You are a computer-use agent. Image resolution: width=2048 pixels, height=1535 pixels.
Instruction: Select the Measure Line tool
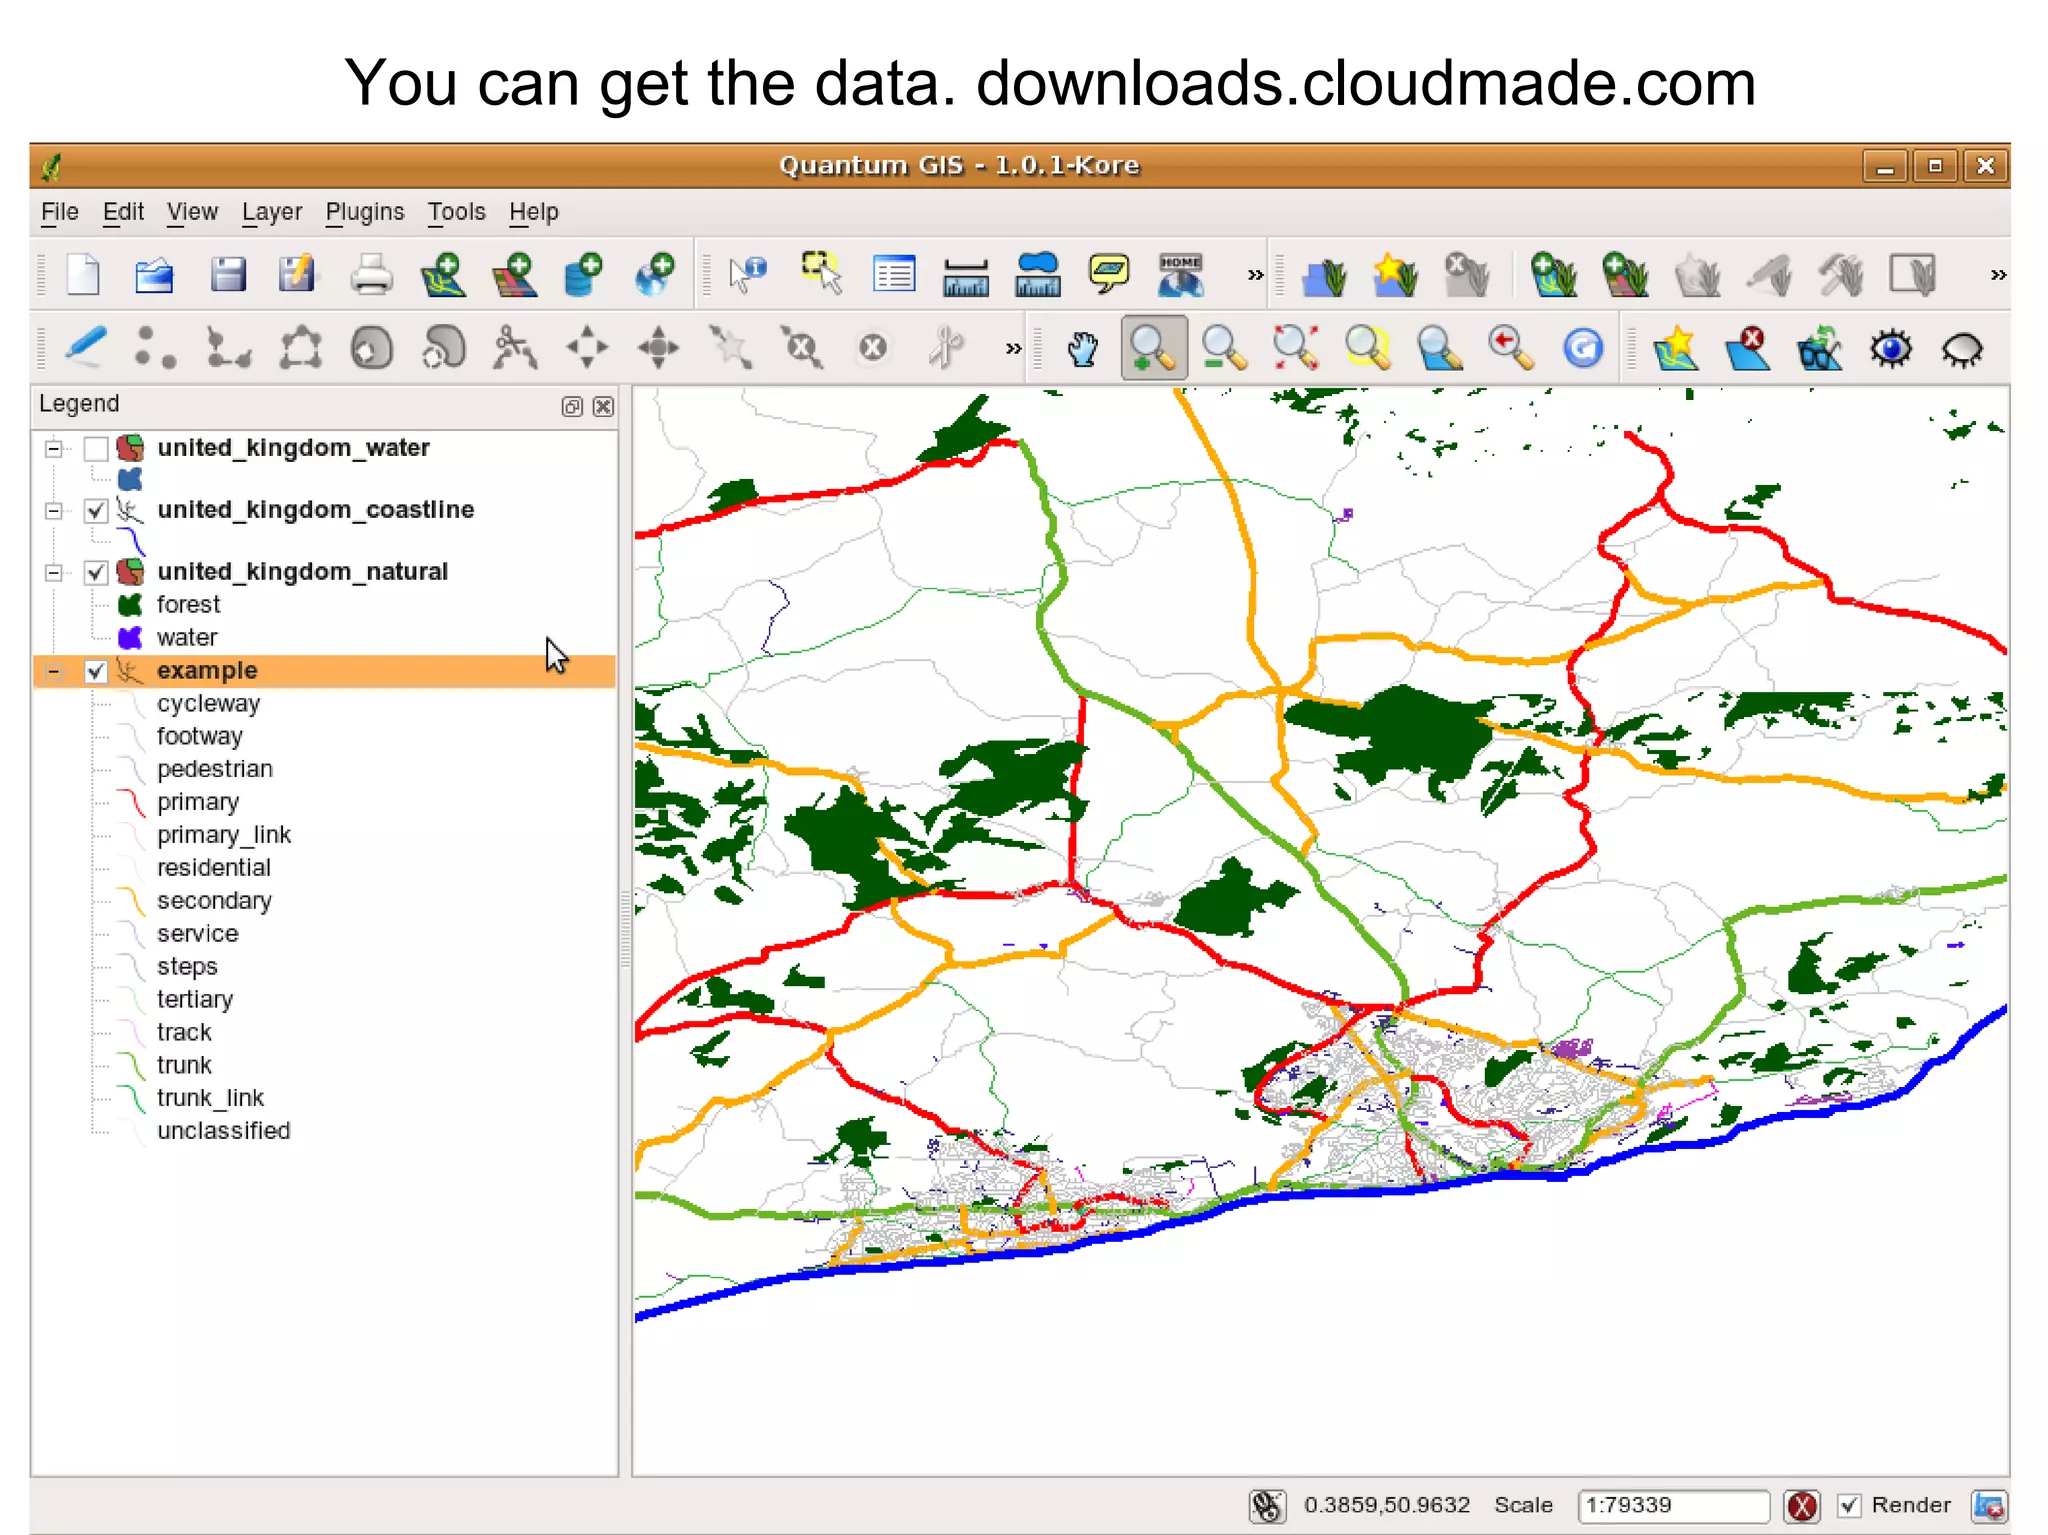(966, 277)
